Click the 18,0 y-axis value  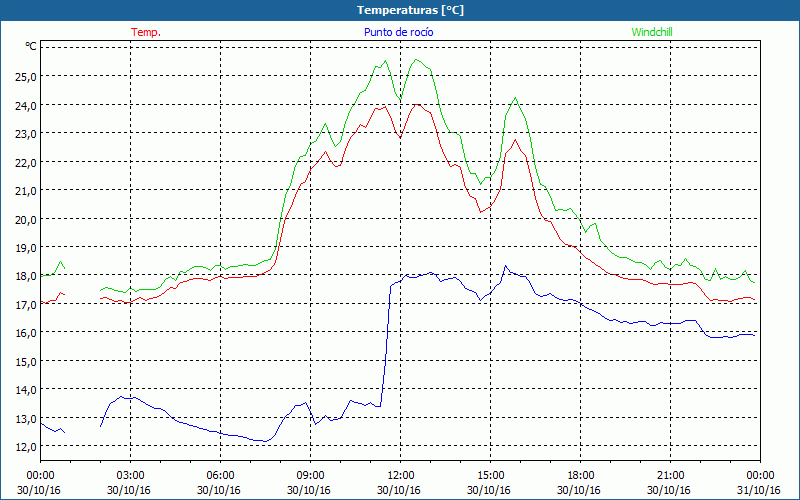coord(27,276)
